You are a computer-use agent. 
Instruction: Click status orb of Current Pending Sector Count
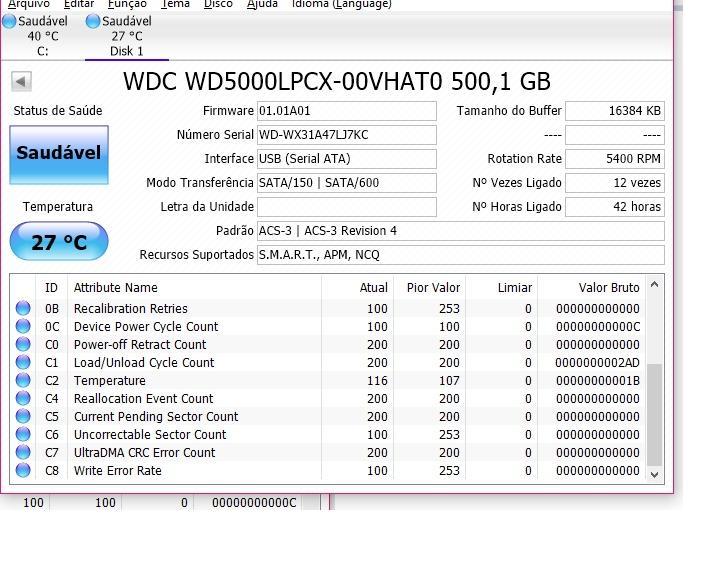23,416
